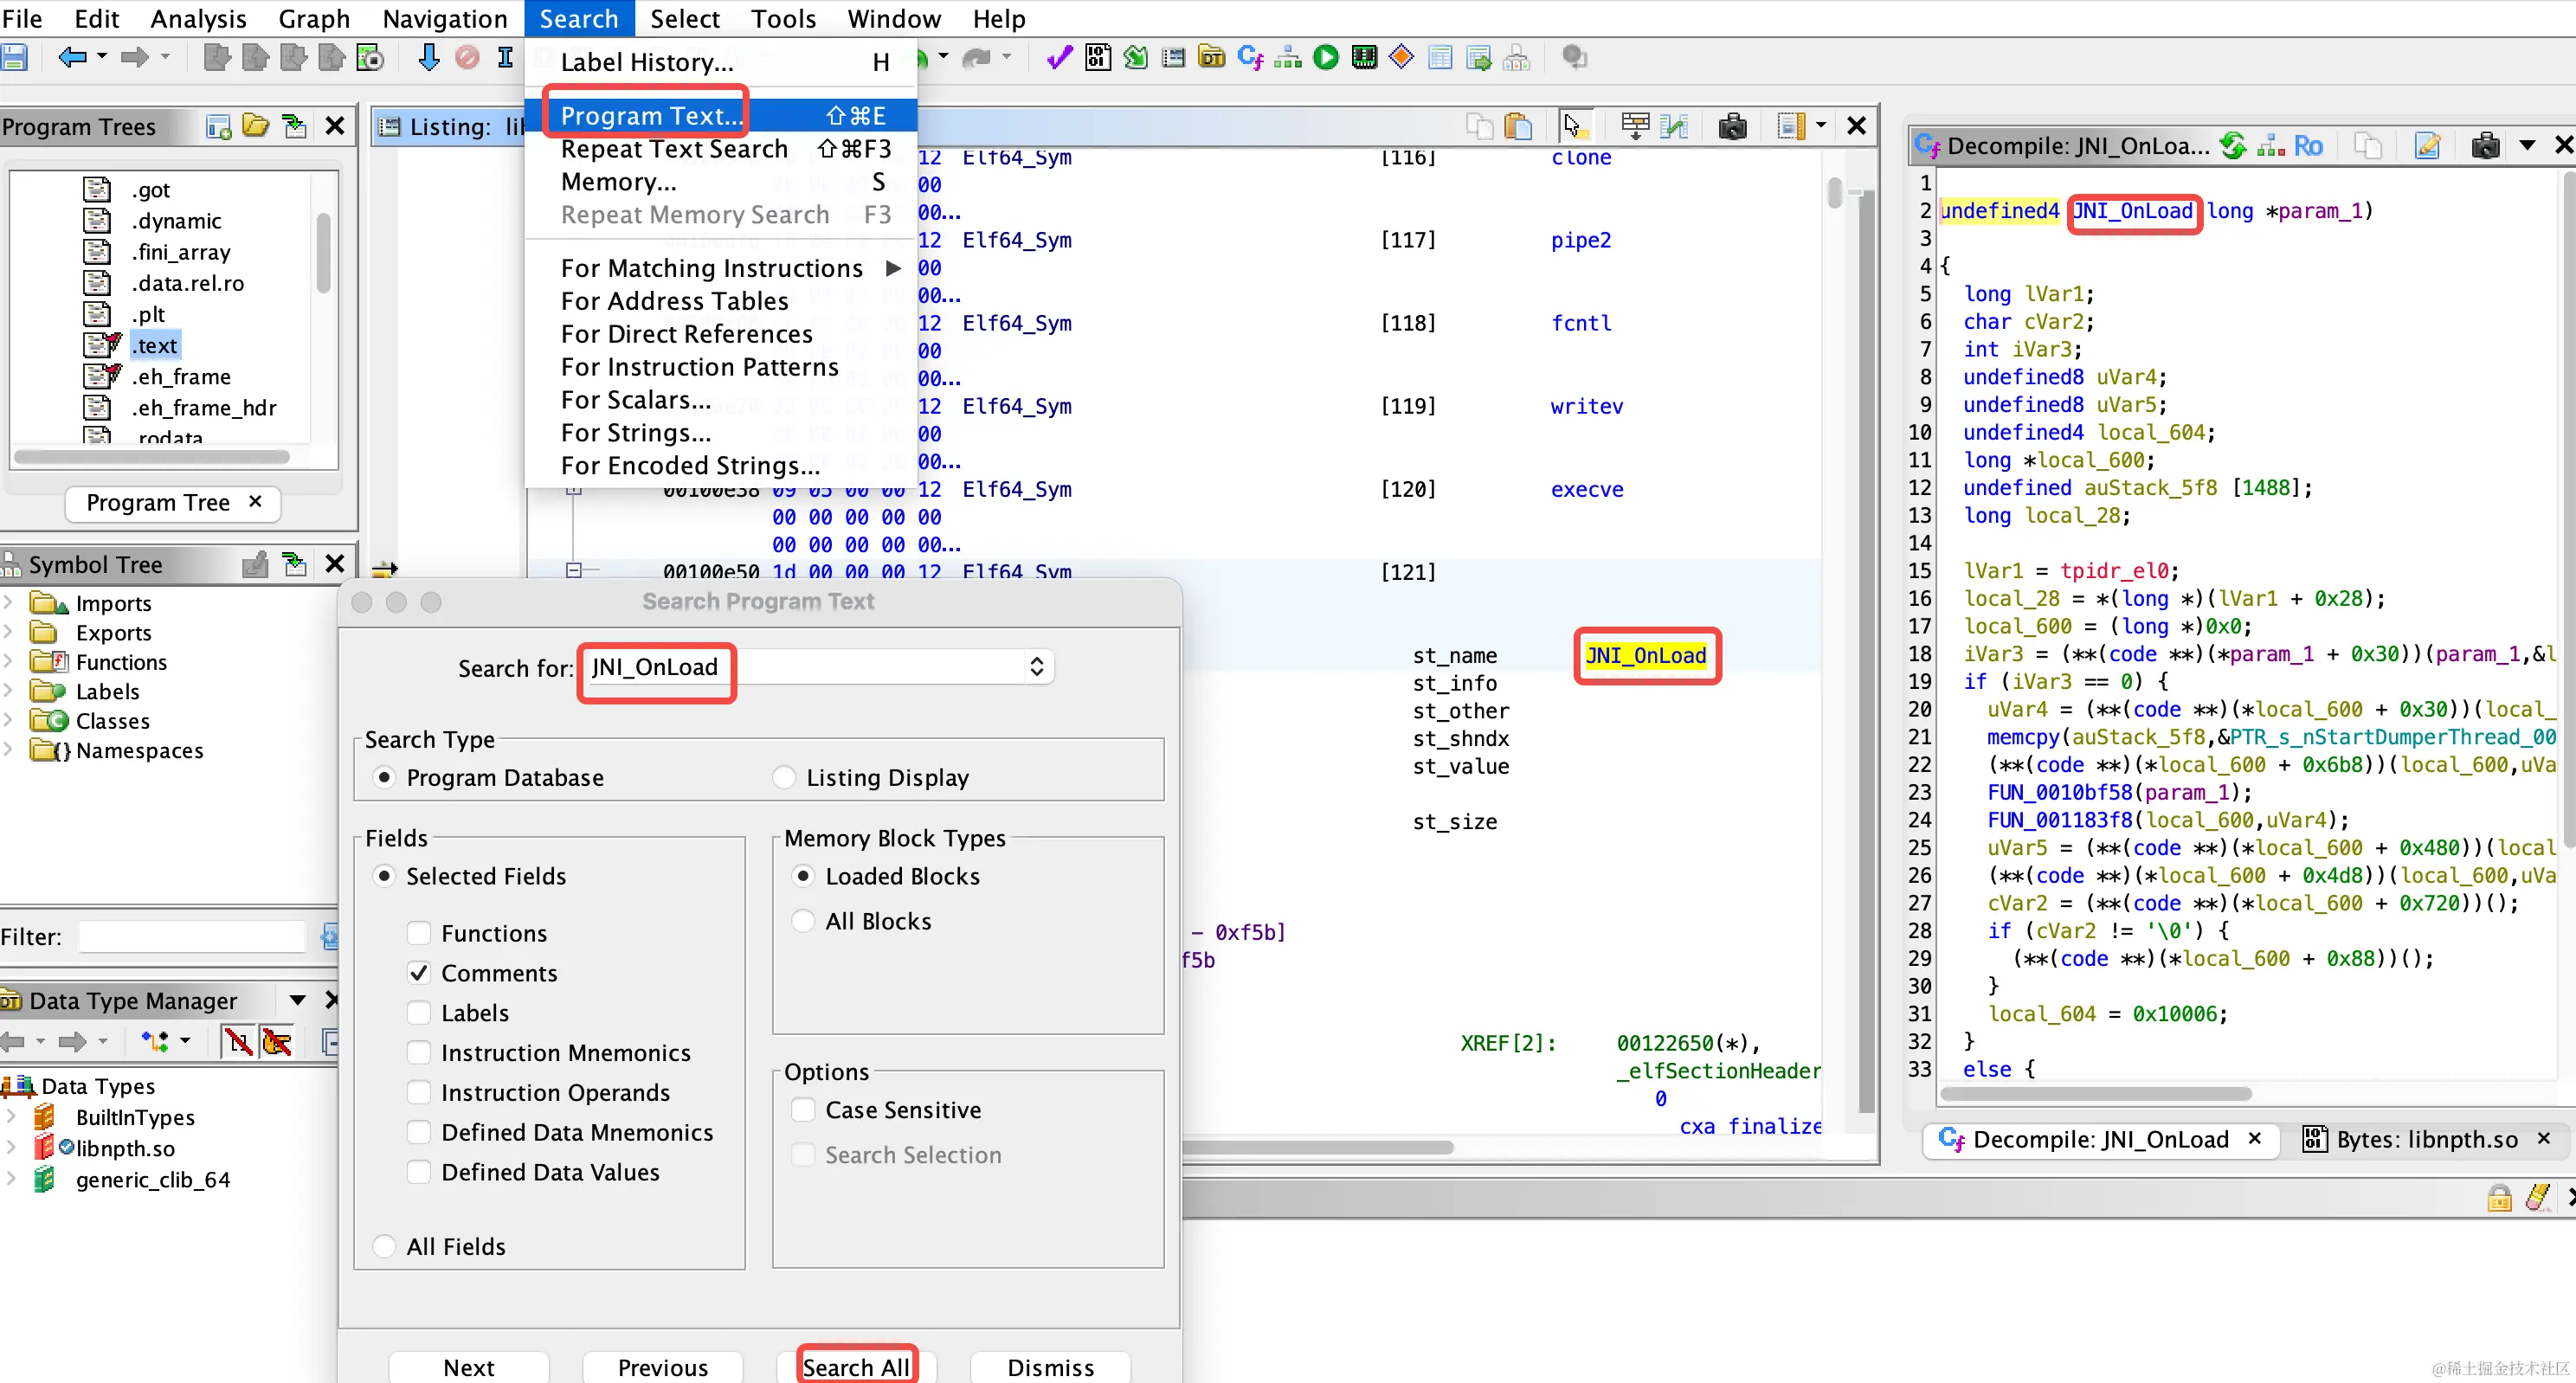Choose For Strings... from the Search menu
Viewport: 2576px width, 1383px height.
click(721, 433)
